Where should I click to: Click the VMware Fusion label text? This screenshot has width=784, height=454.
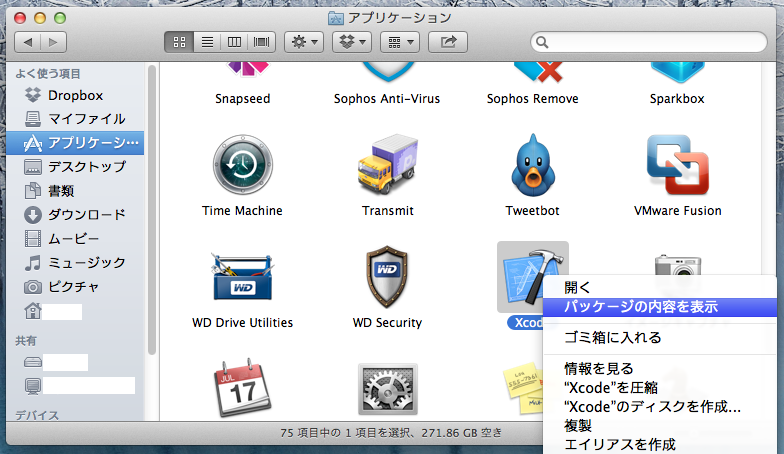(678, 211)
